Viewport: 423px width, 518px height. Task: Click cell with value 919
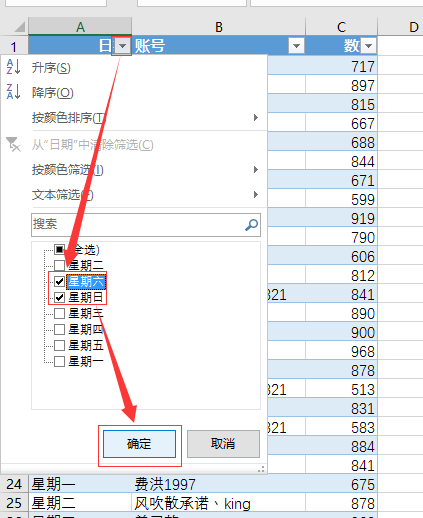point(341,218)
